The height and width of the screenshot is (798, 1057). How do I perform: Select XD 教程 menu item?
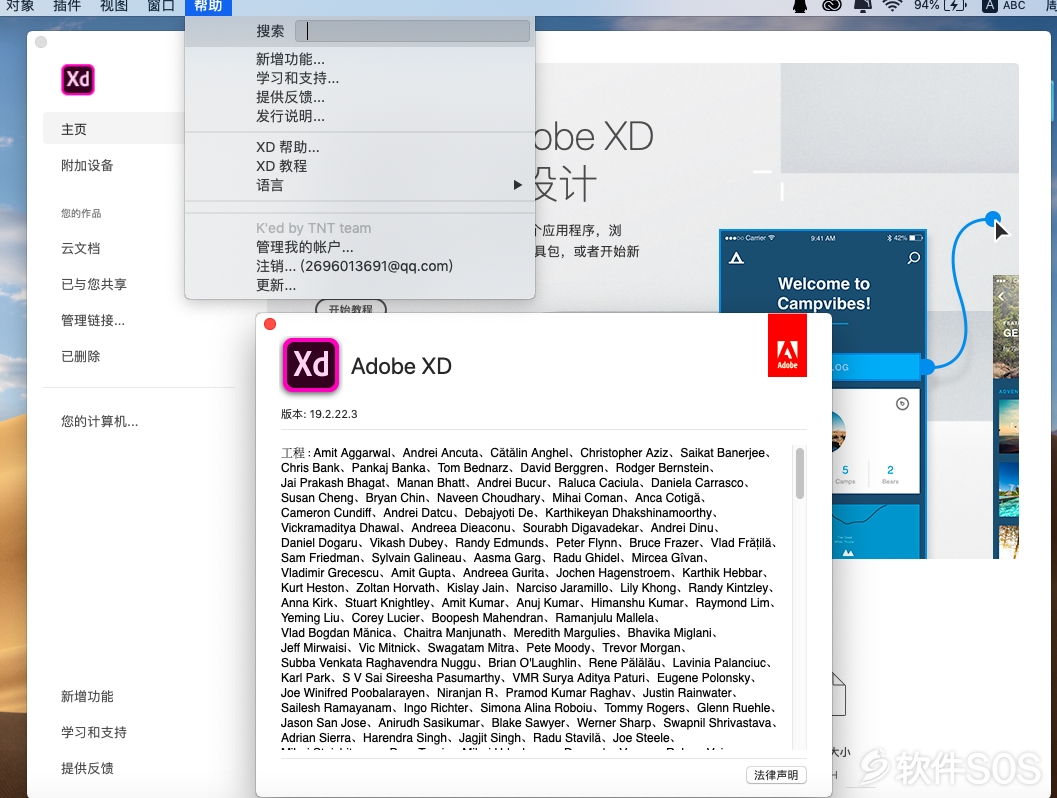click(359, 166)
